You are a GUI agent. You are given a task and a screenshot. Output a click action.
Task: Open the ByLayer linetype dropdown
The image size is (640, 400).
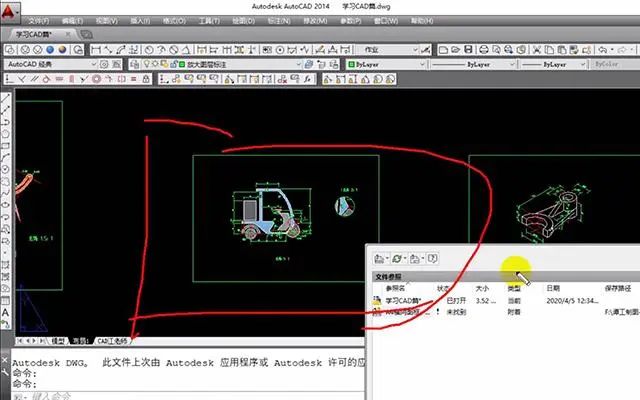(511, 64)
